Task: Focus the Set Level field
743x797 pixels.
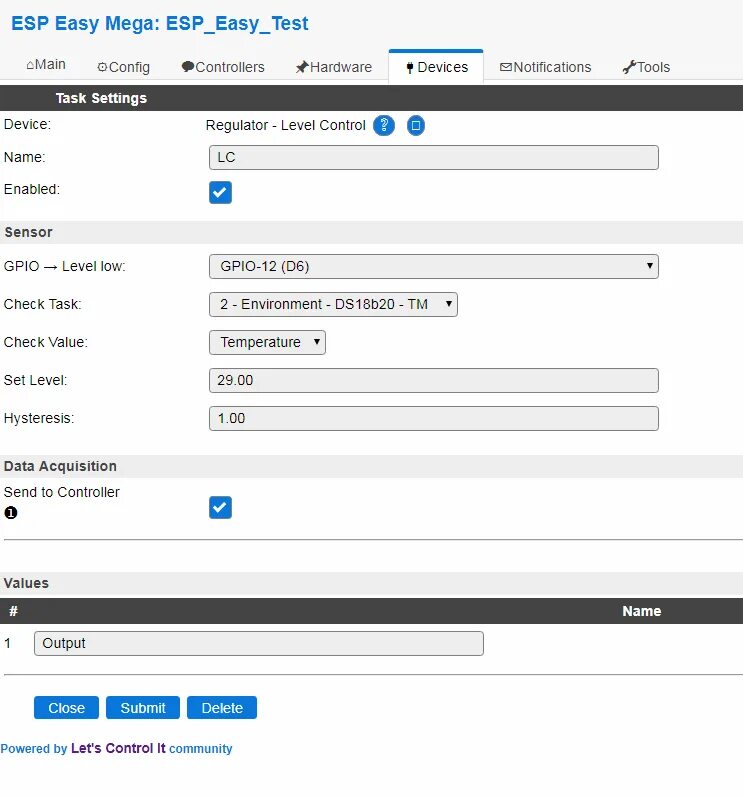Action: (434, 380)
